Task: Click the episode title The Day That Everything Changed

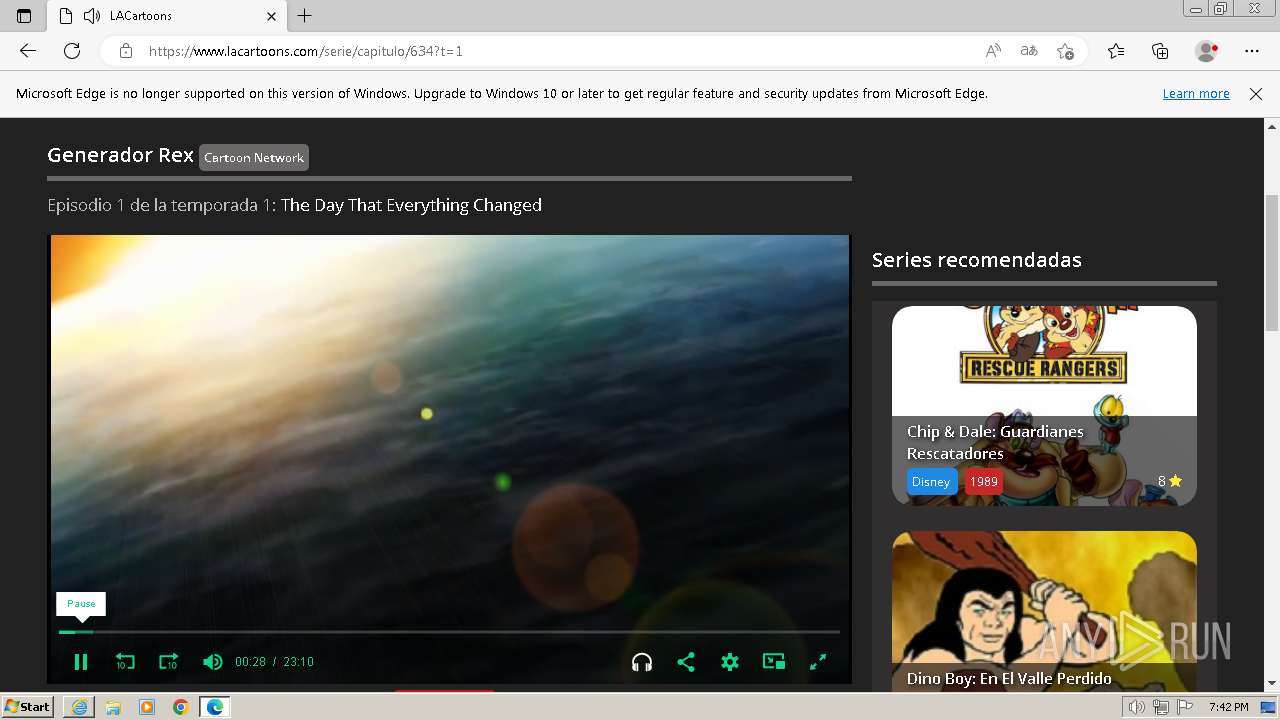Action: click(411, 205)
